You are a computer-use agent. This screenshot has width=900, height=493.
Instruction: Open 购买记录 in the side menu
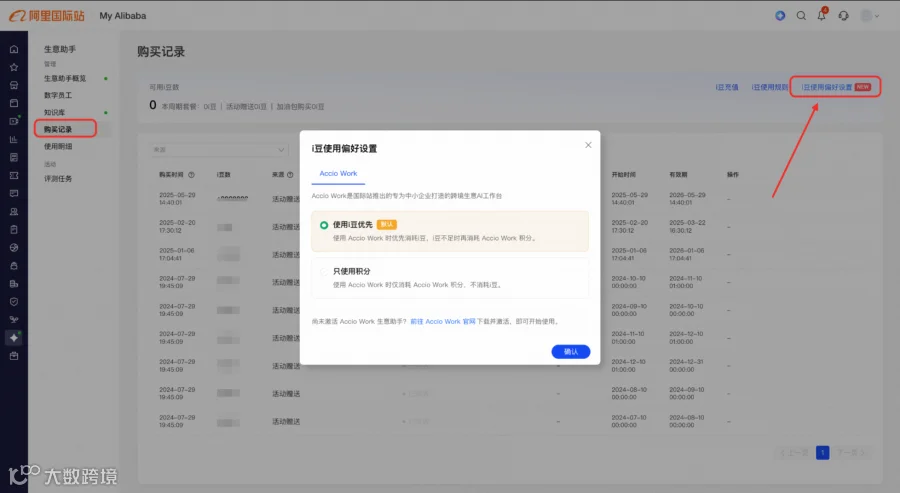coord(58,129)
